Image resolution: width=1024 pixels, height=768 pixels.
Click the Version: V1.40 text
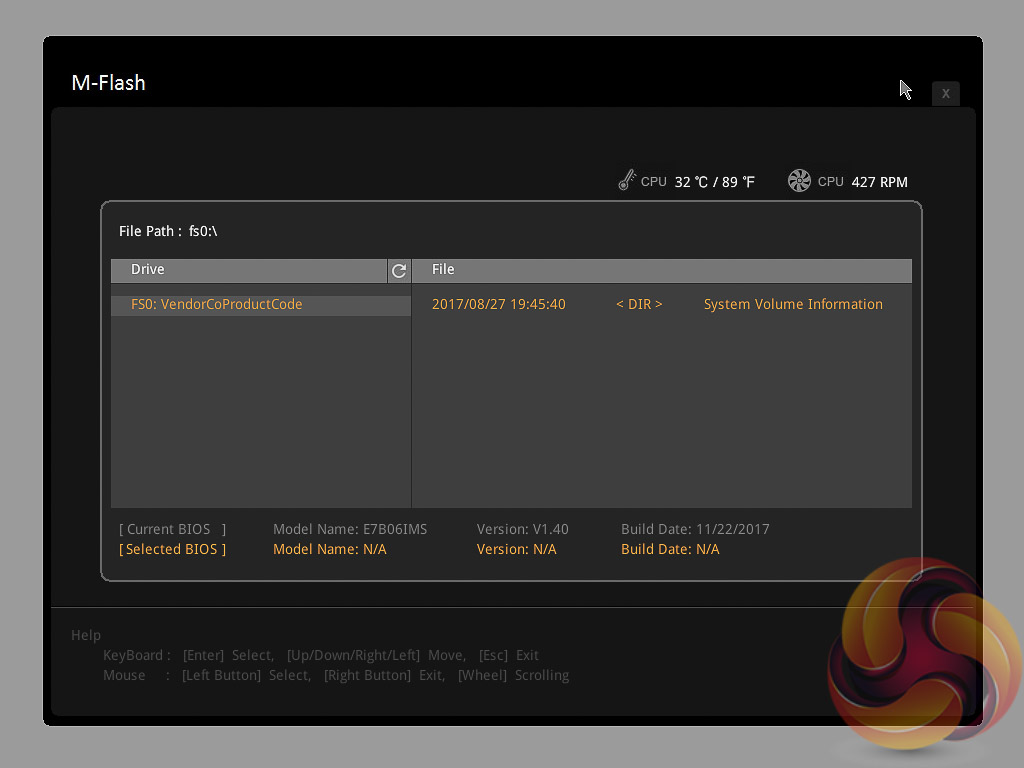[x=522, y=529]
